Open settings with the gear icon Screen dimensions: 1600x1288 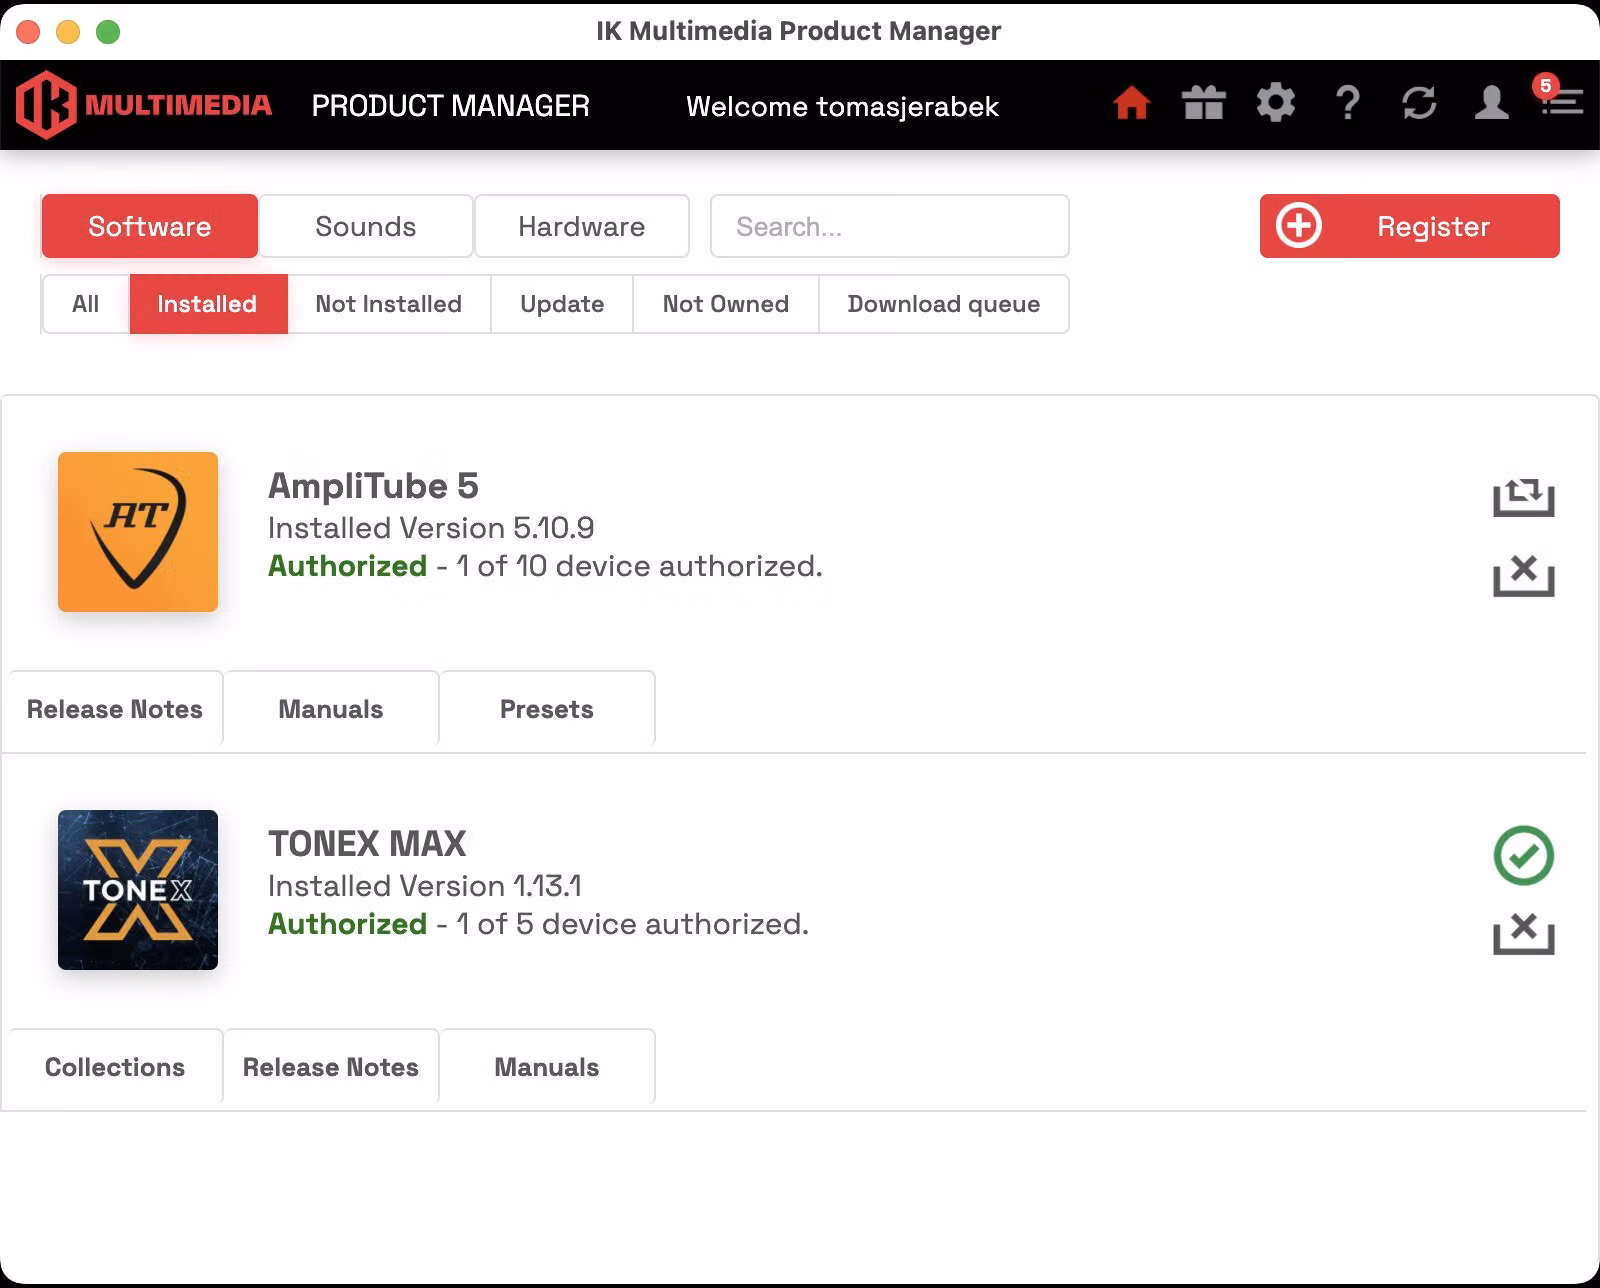point(1275,103)
